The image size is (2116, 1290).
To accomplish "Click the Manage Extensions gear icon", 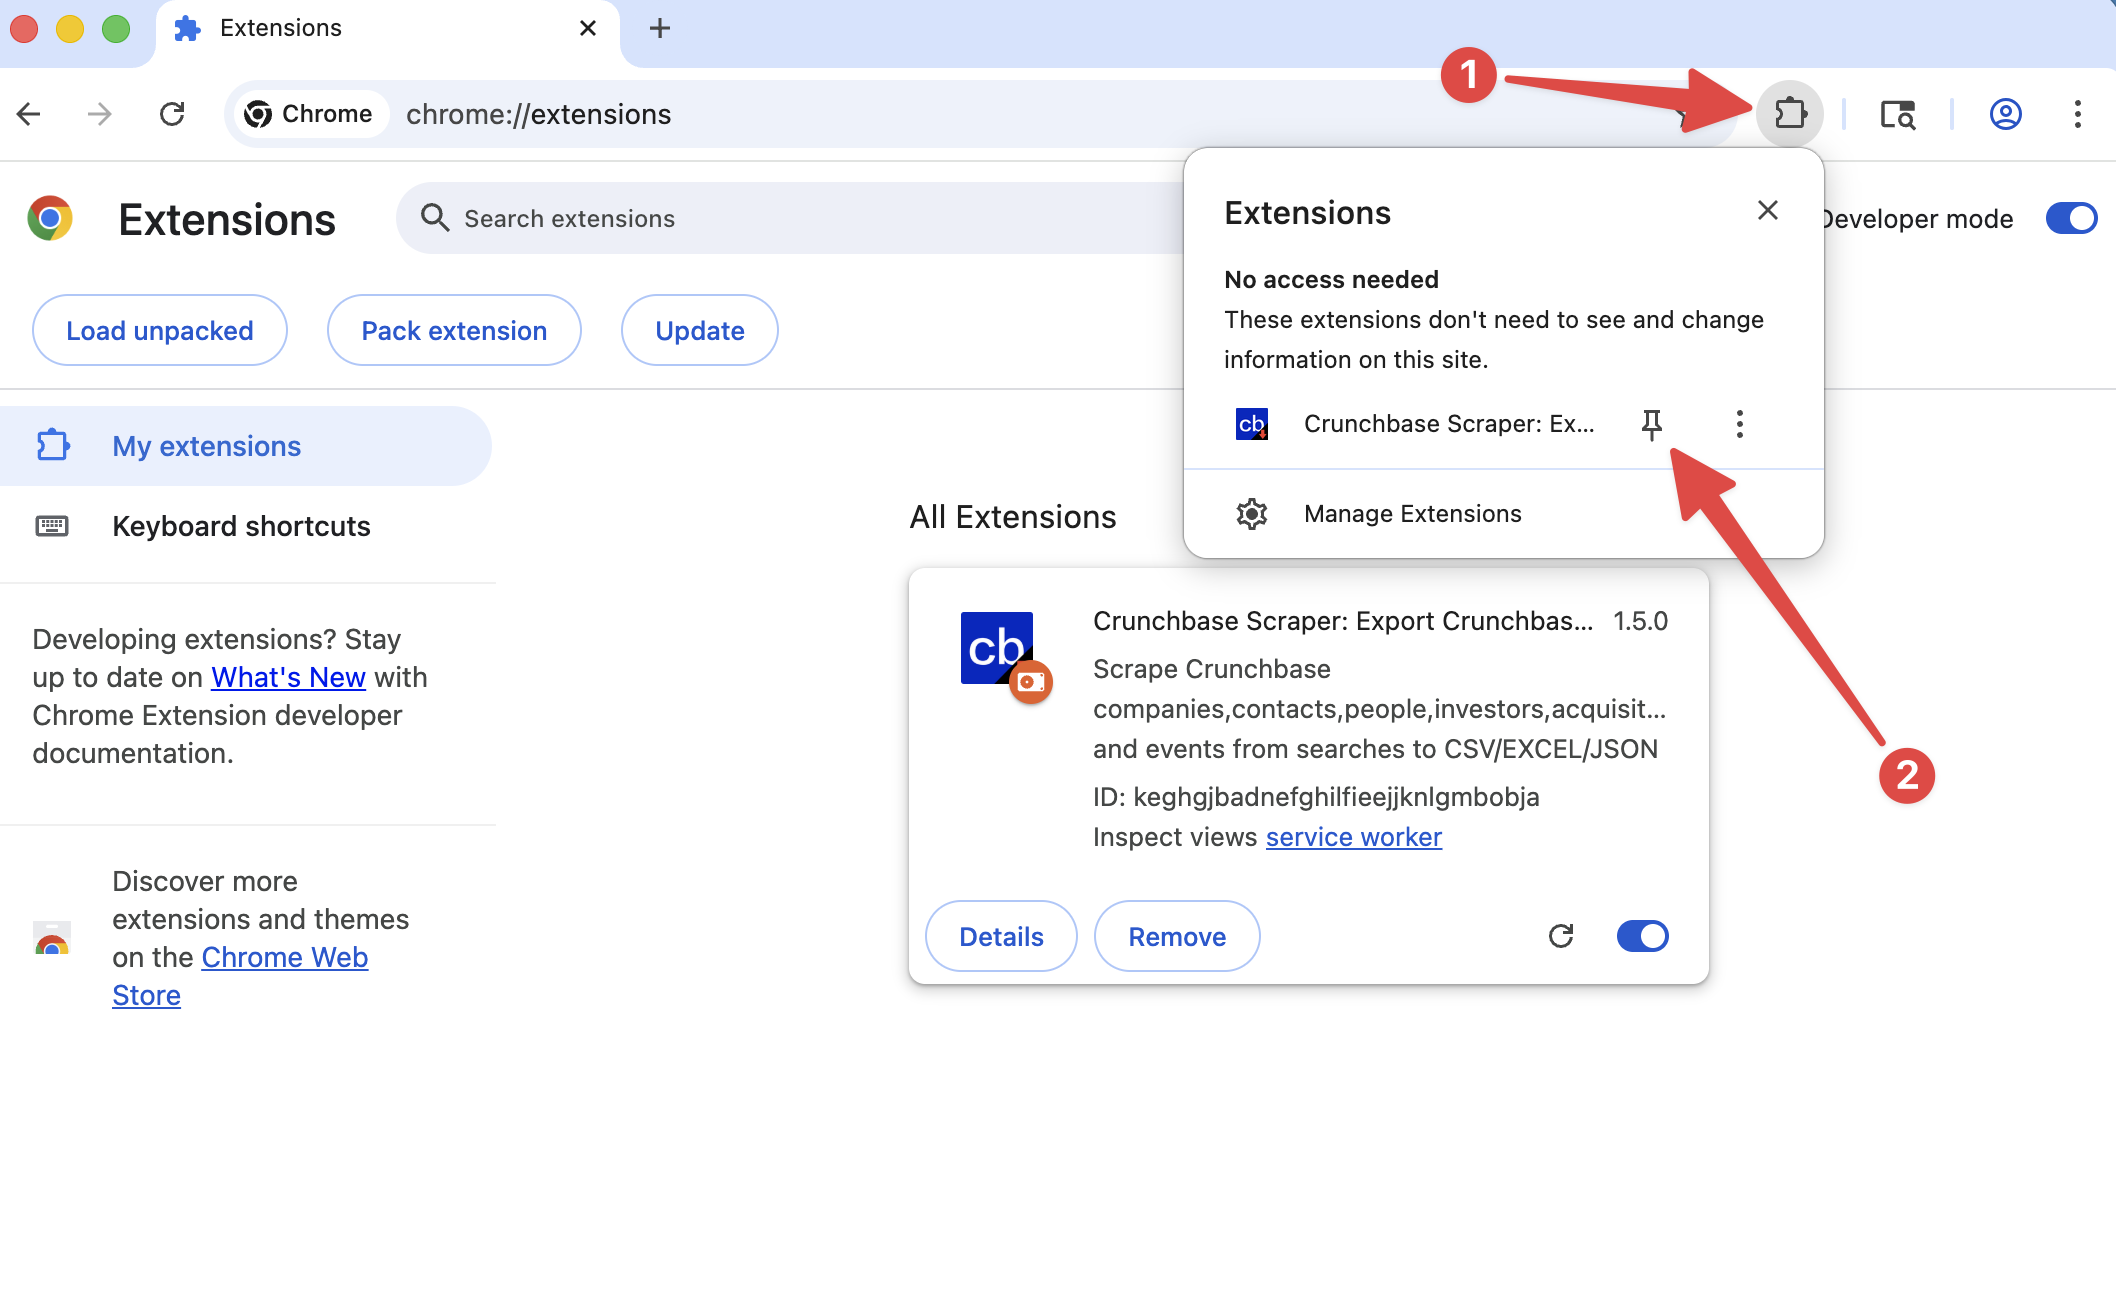I will click(x=1252, y=514).
